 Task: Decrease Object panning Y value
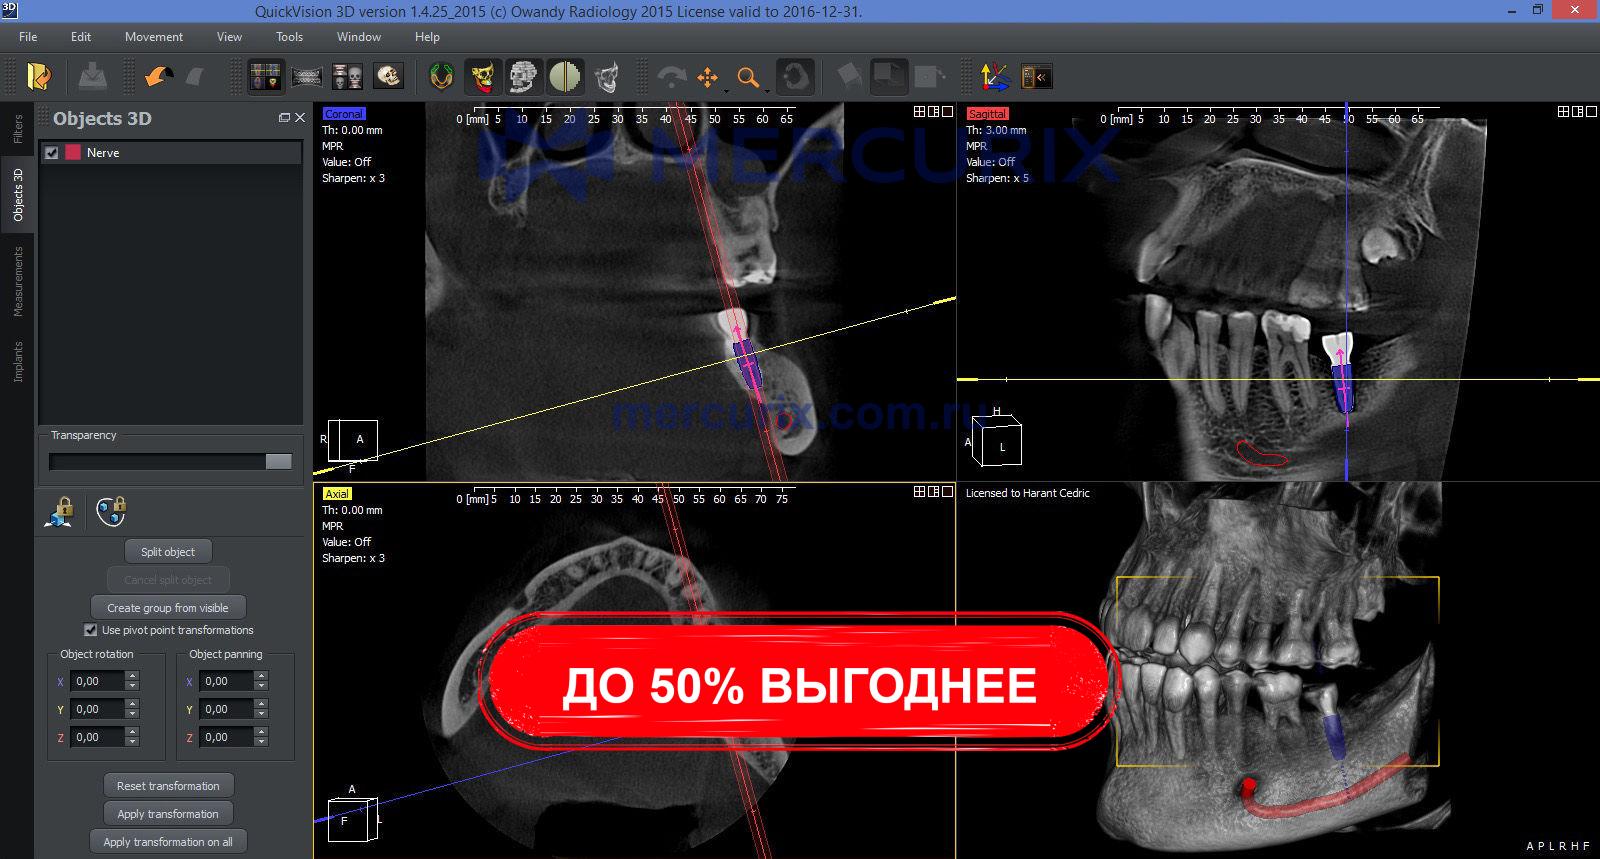click(261, 714)
